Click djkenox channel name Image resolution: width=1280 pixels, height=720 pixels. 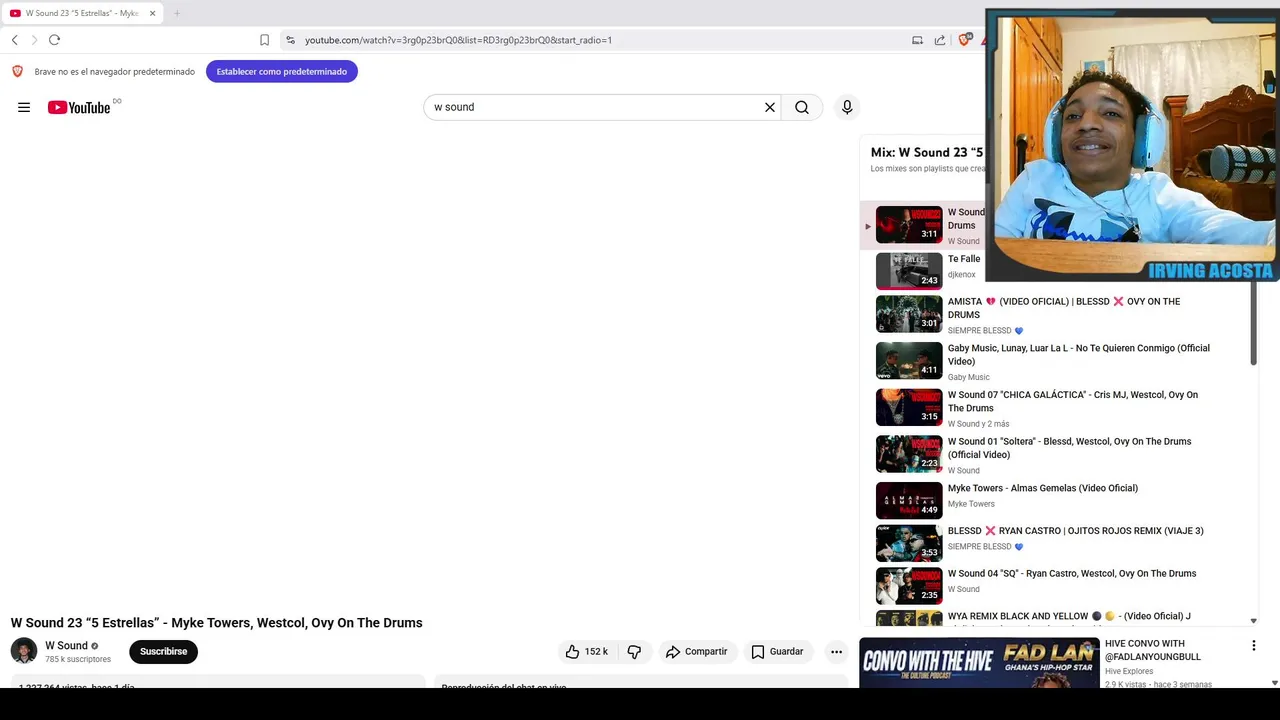click(x=962, y=274)
